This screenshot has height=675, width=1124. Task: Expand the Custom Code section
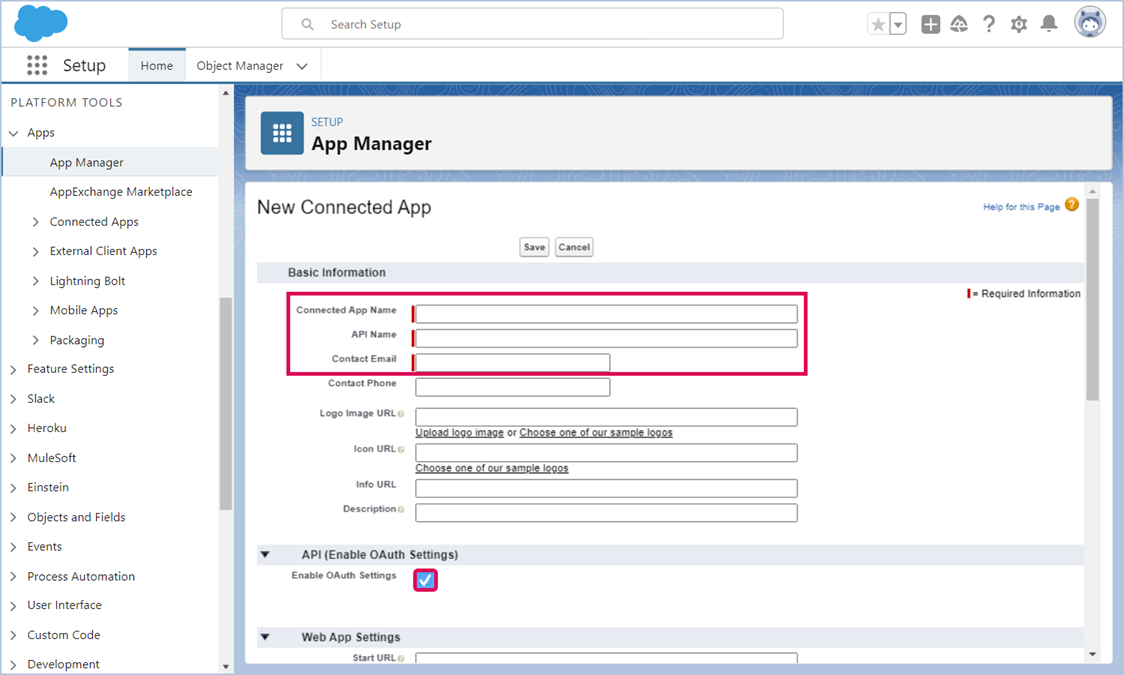click(x=14, y=636)
